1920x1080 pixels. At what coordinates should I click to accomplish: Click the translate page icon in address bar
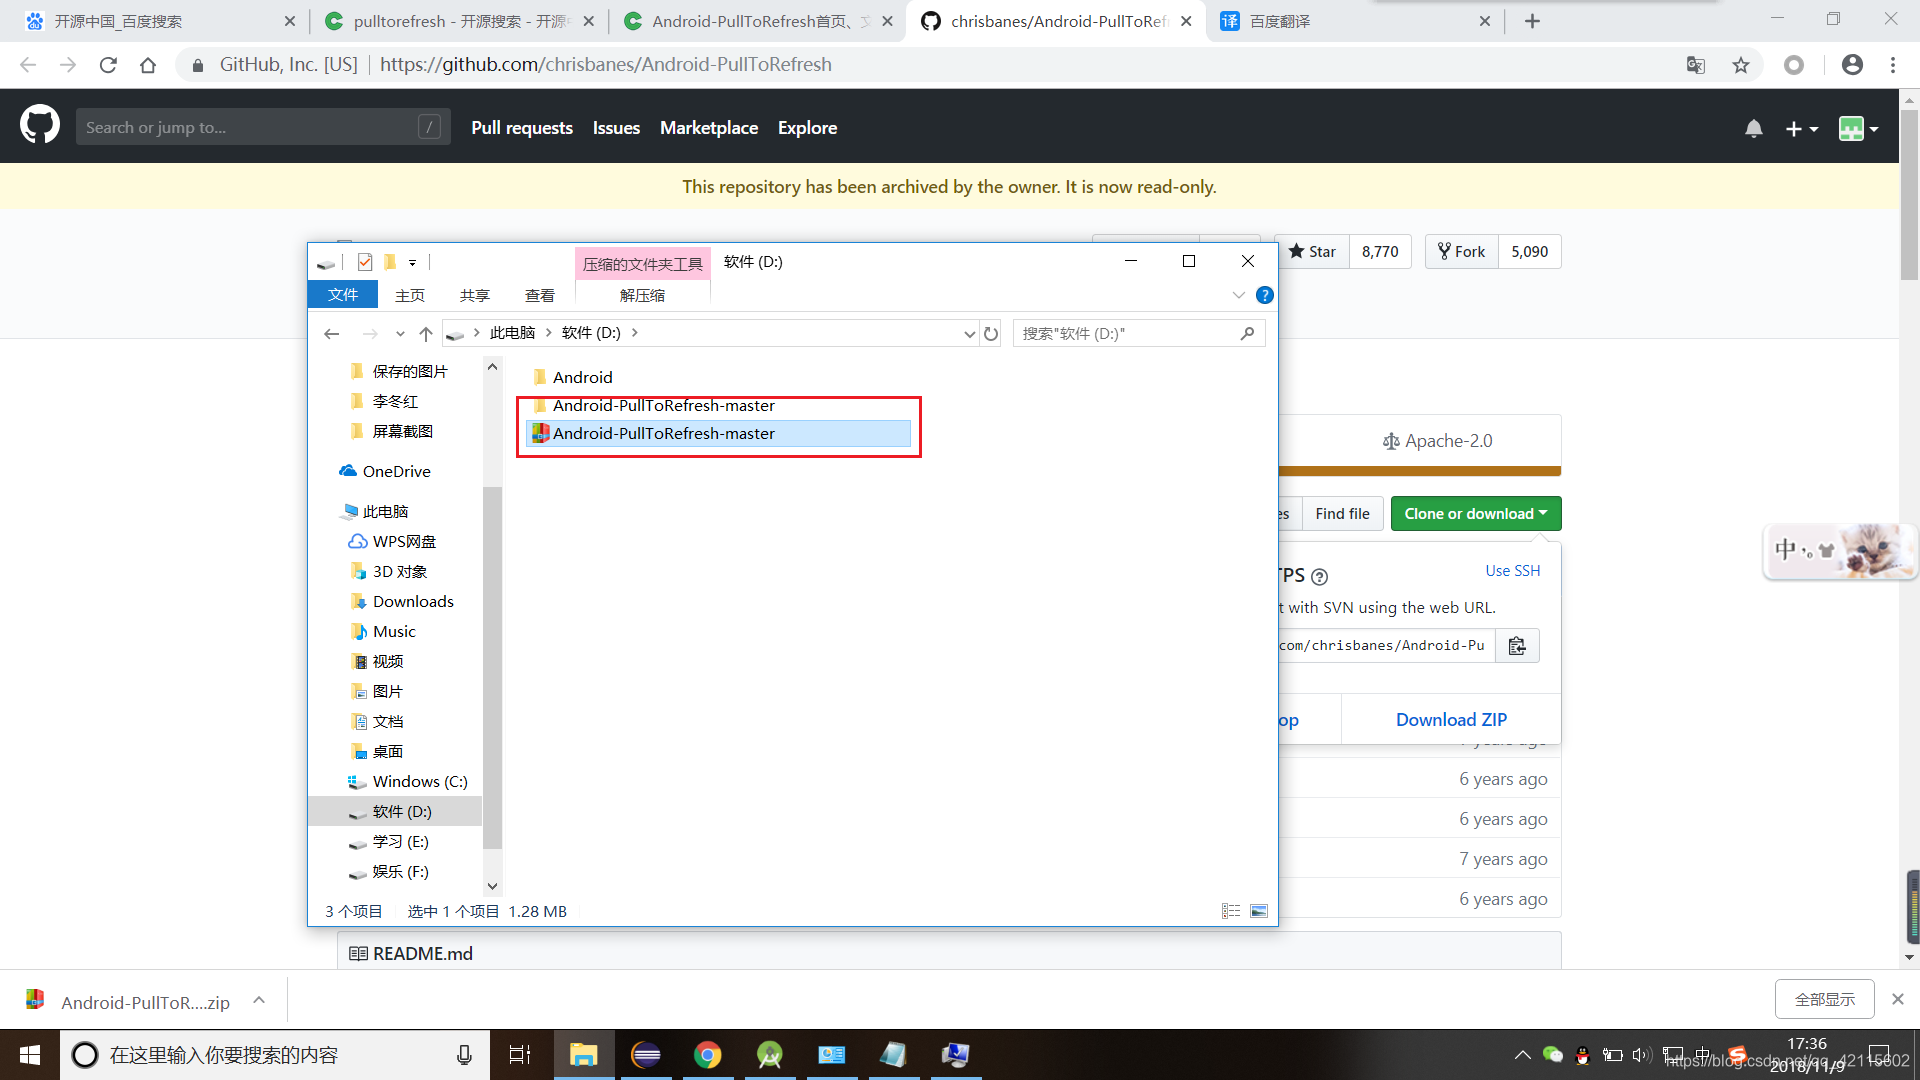click(x=1696, y=65)
